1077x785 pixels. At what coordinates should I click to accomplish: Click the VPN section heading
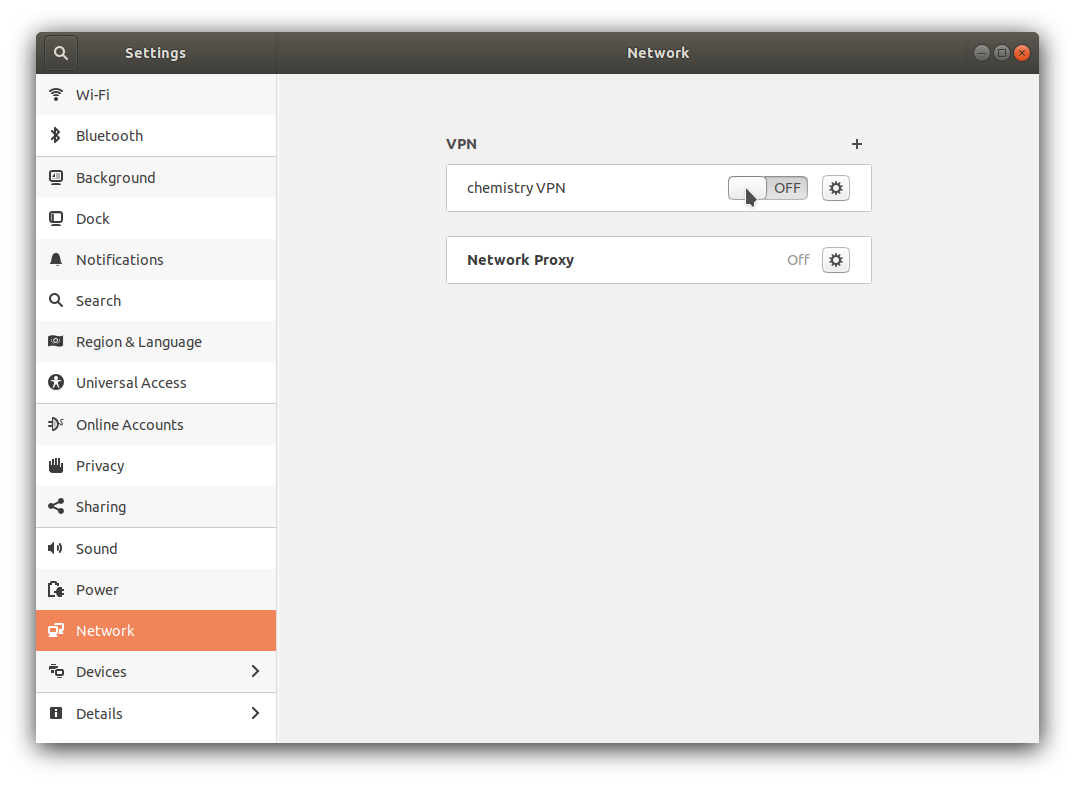click(x=461, y=144)
